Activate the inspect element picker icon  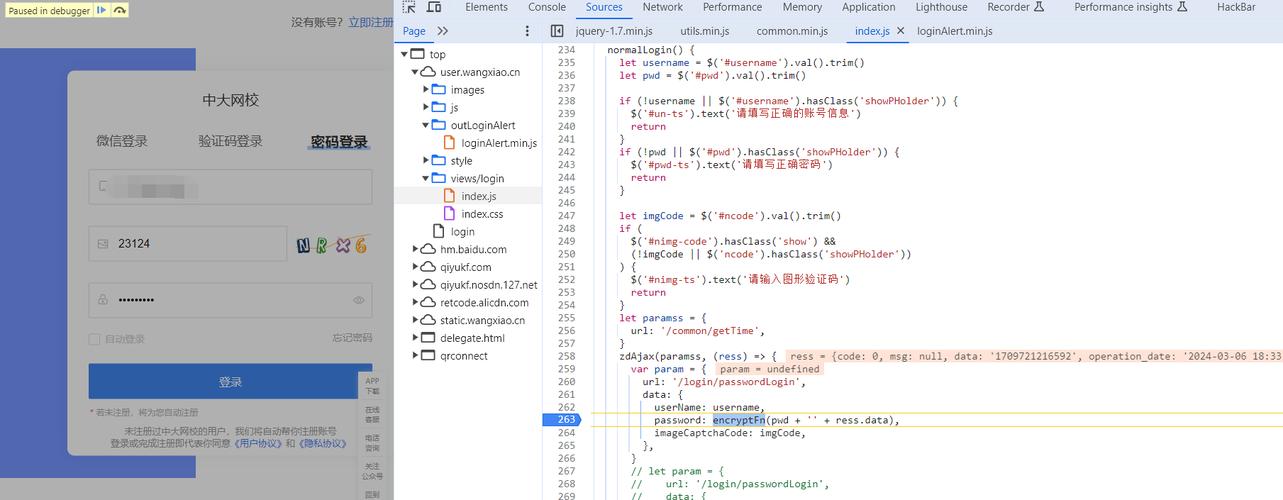(409, 7)
